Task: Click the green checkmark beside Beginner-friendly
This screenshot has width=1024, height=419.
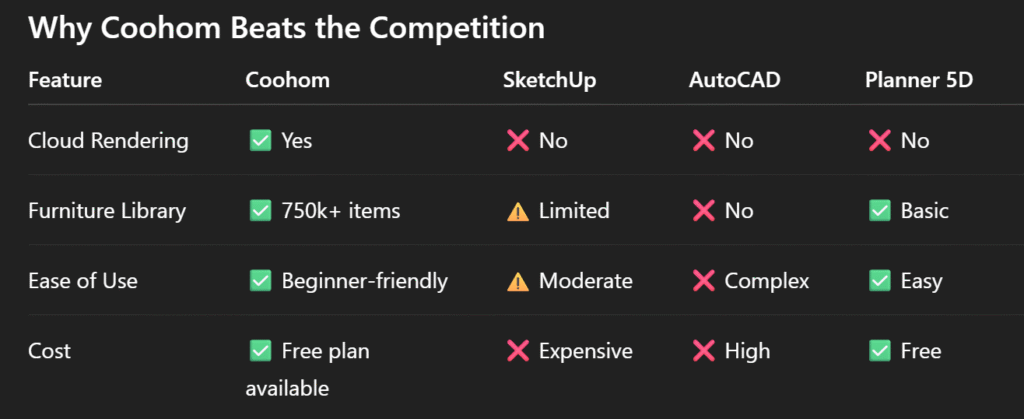Action: coord(261,281)
